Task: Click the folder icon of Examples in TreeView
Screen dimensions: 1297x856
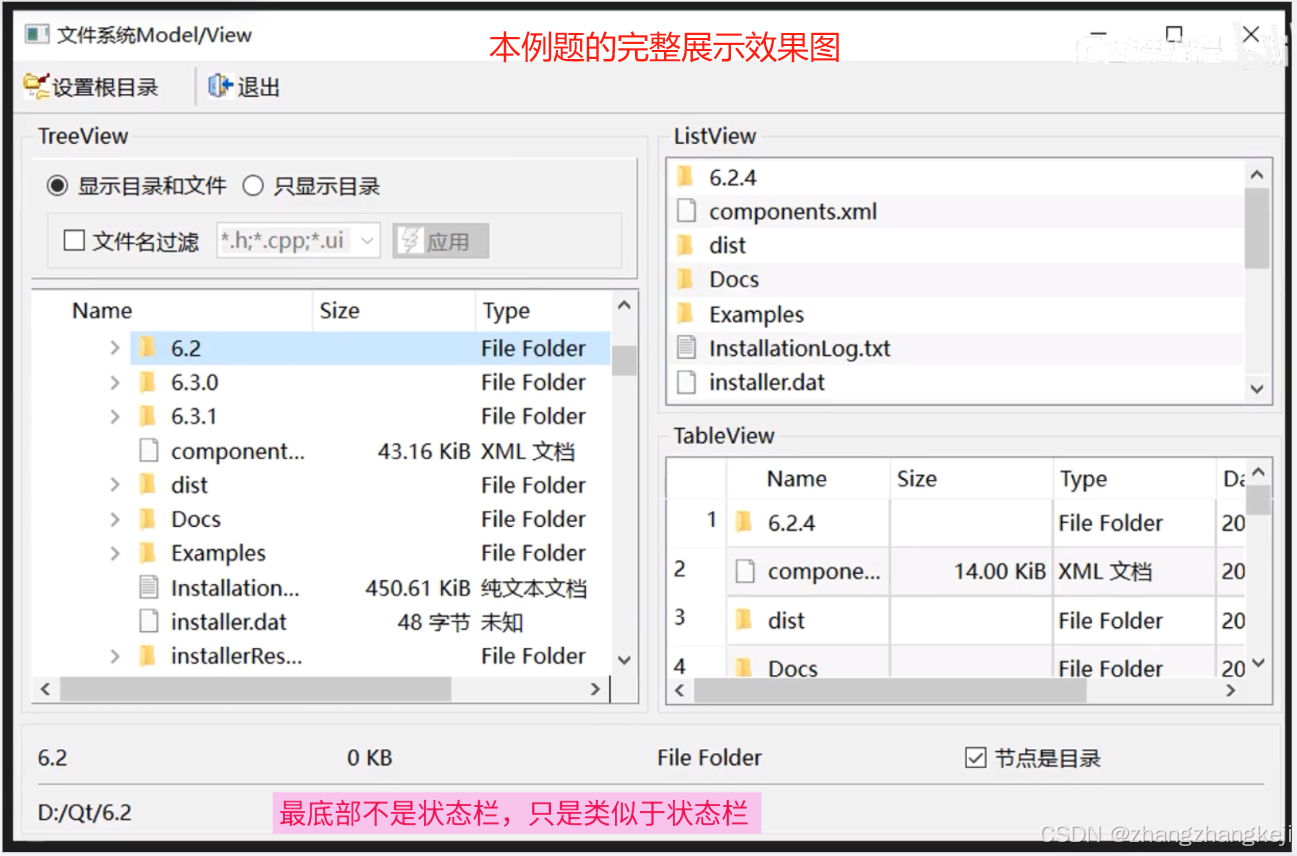Action: pyautogui.click(x=148, y=552)
